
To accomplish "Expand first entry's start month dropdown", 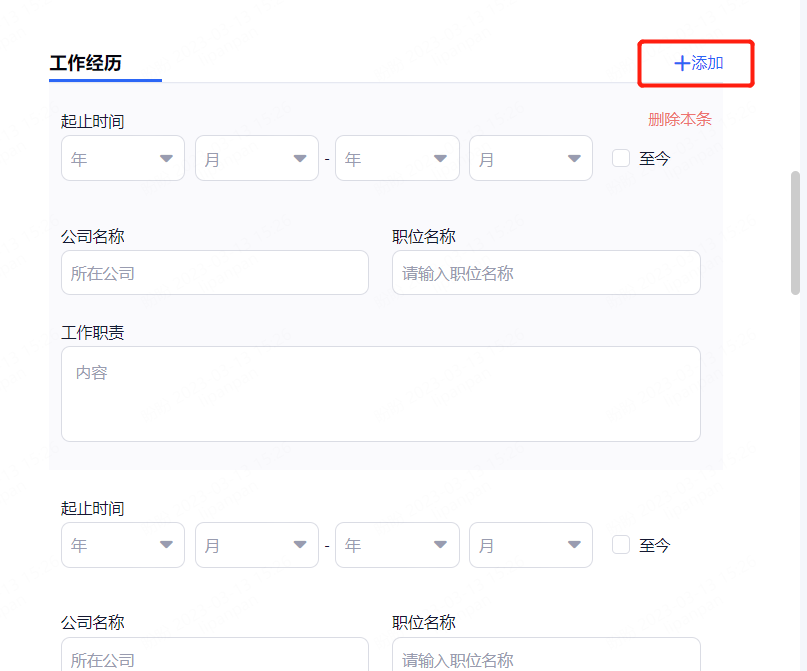I will coord(256,159).
